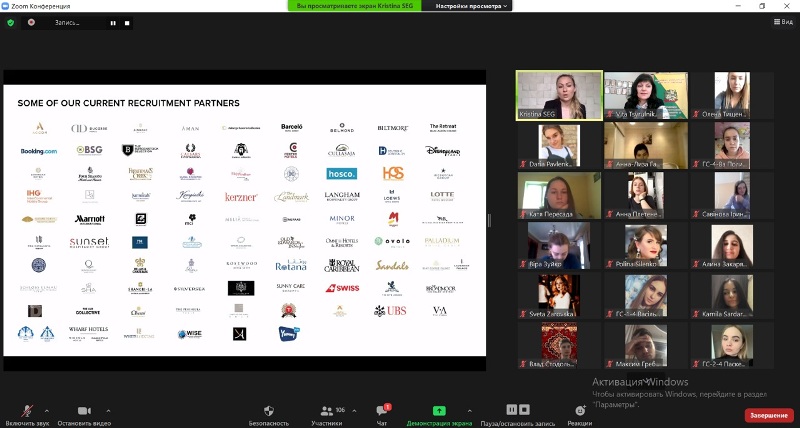Stop camera with Остановить видео icon
The width and height of the screenshot is (800, 428).
[84, 411]
